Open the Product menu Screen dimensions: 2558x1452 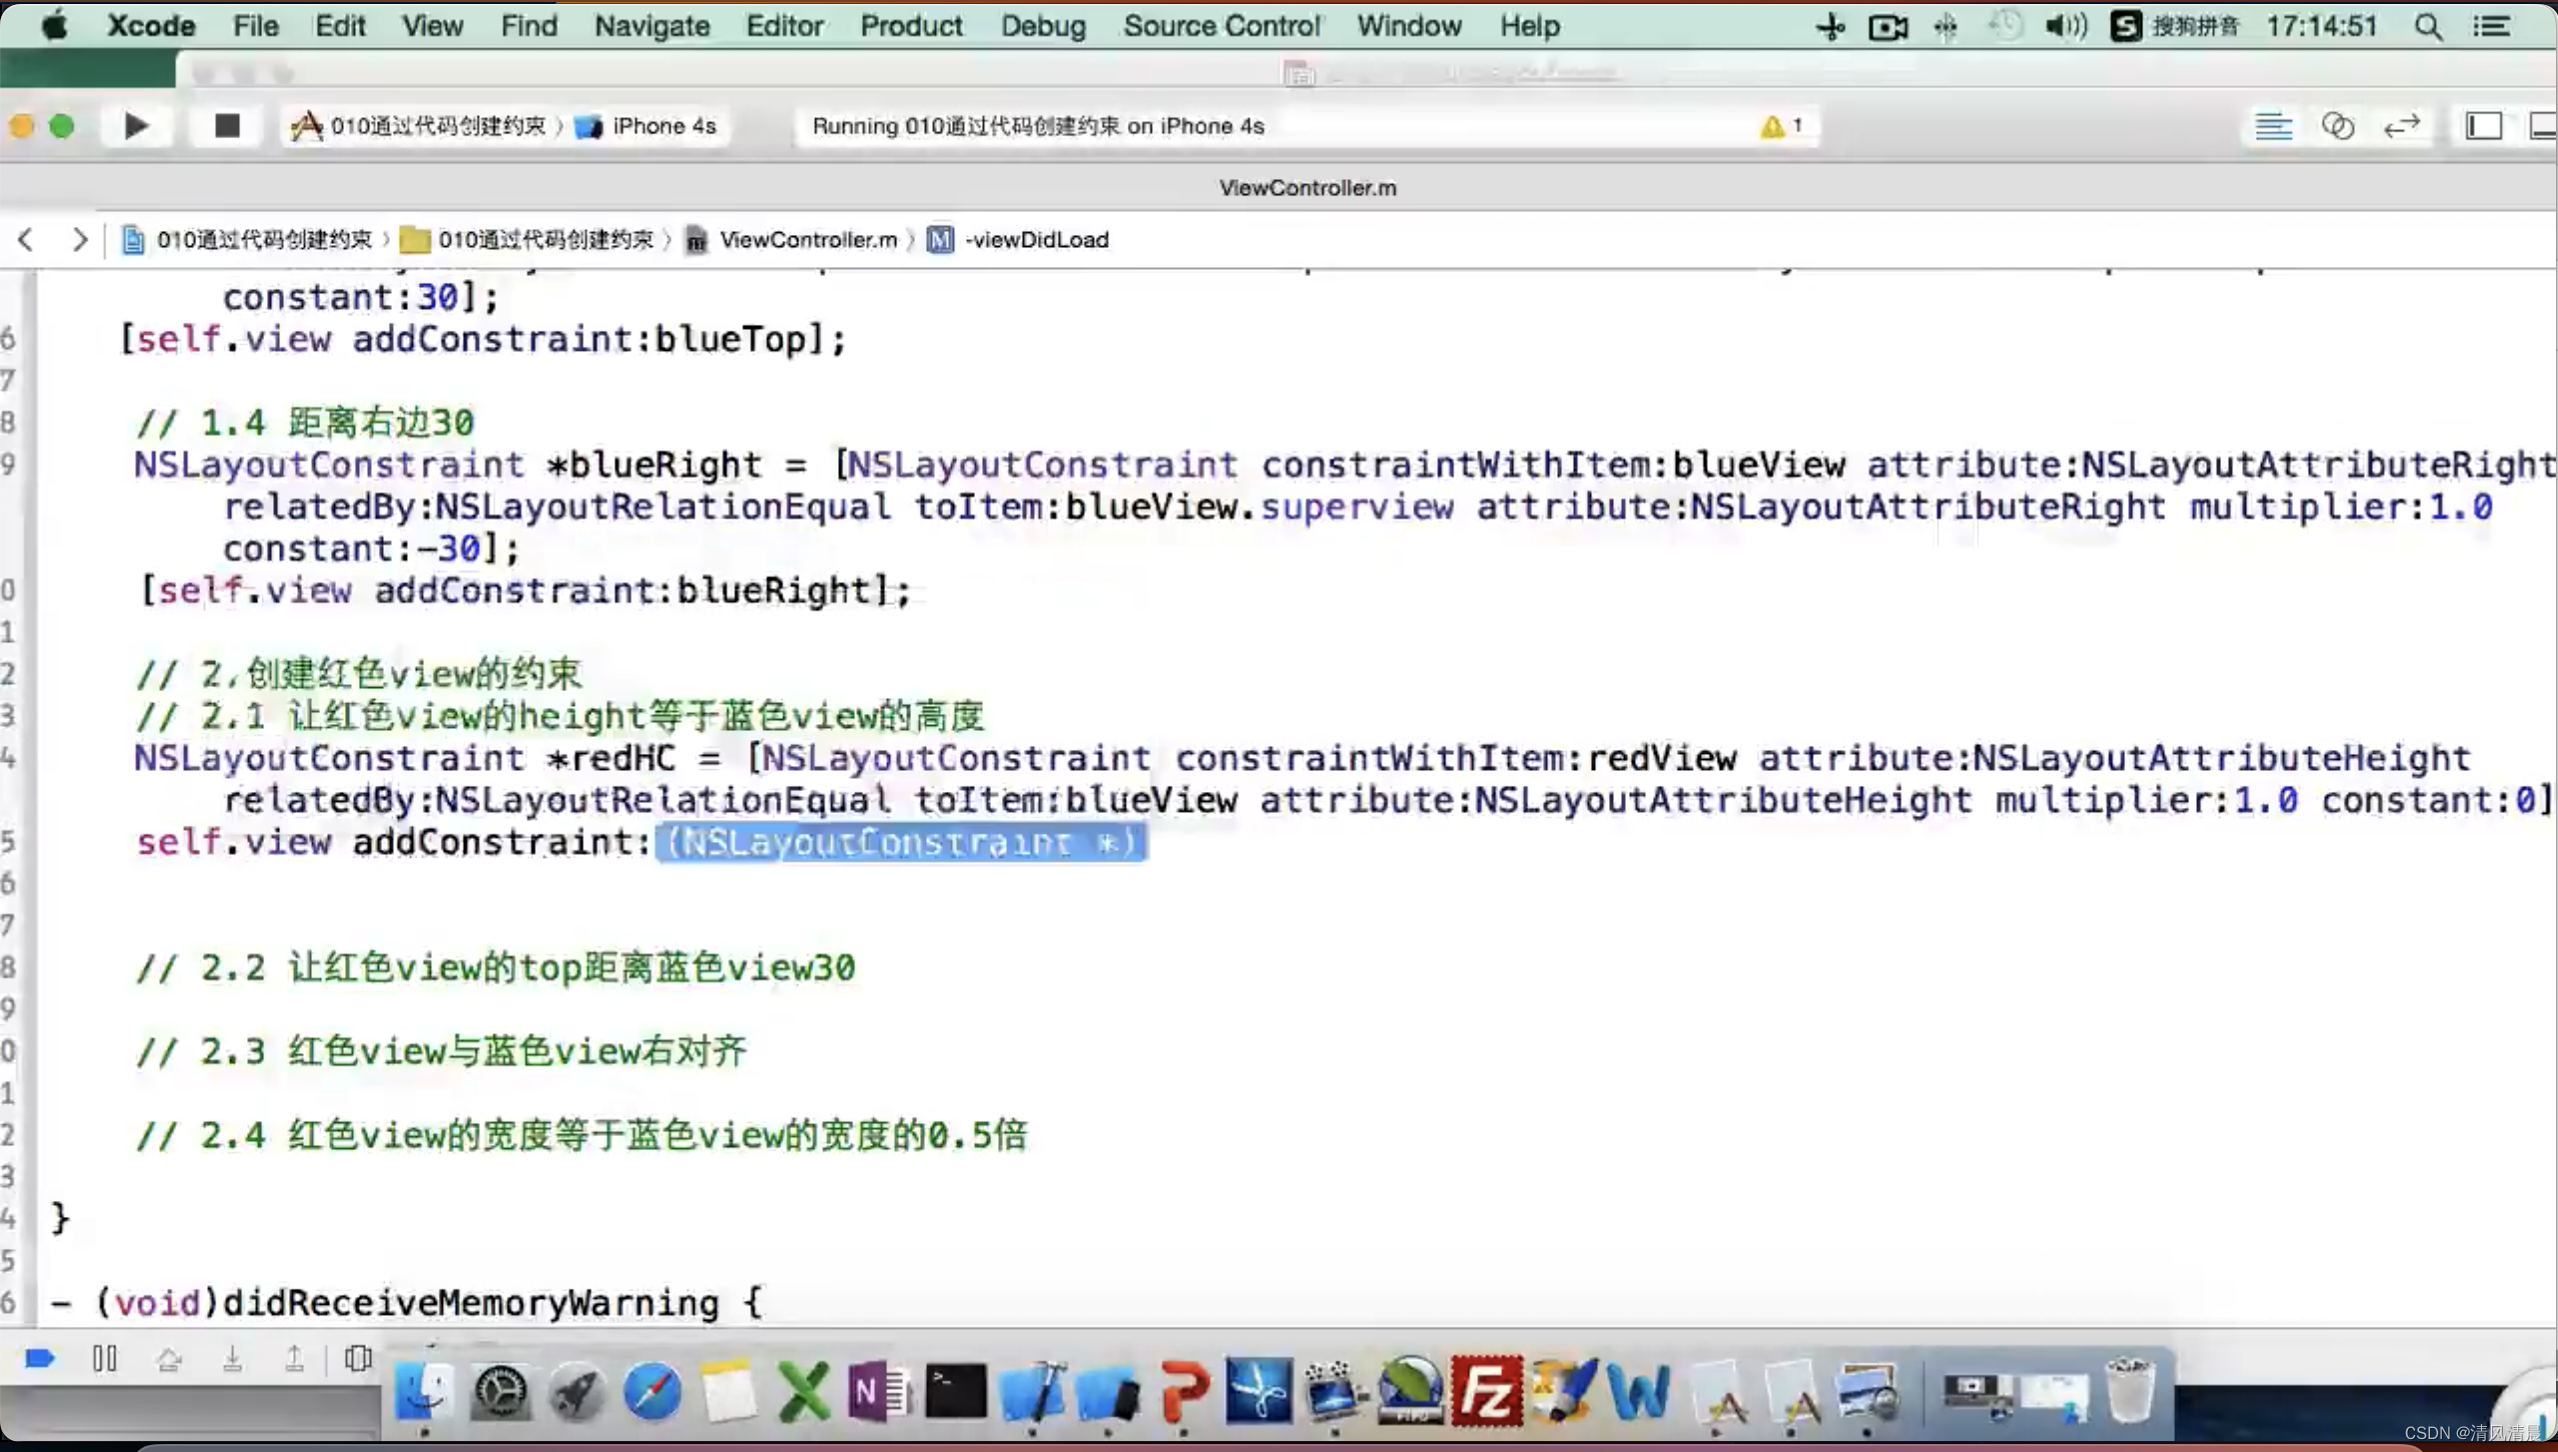(910, 26)
